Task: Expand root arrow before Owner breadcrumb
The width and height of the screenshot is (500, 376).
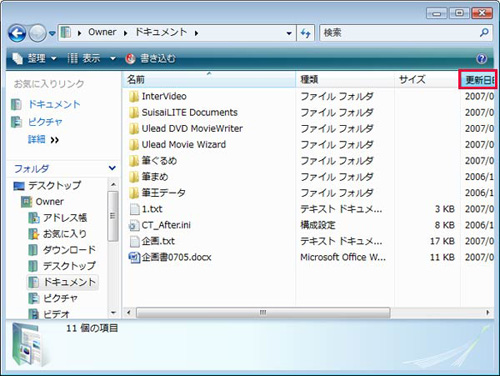Action: (79, 33)
